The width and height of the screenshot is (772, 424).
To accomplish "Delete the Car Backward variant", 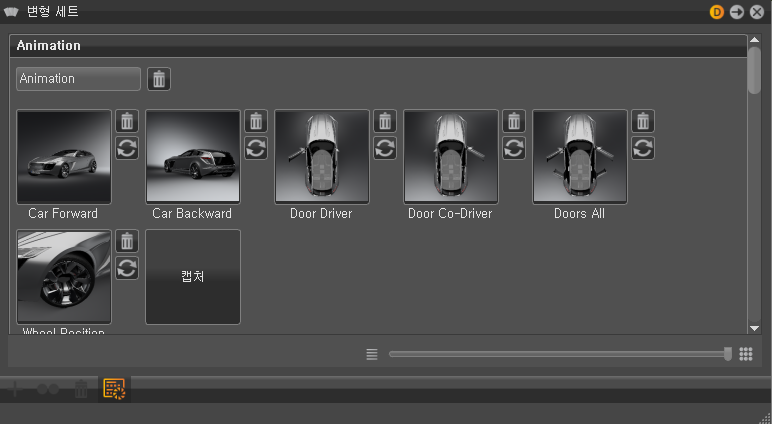I will pyautogui.click(x=256, y=121).
